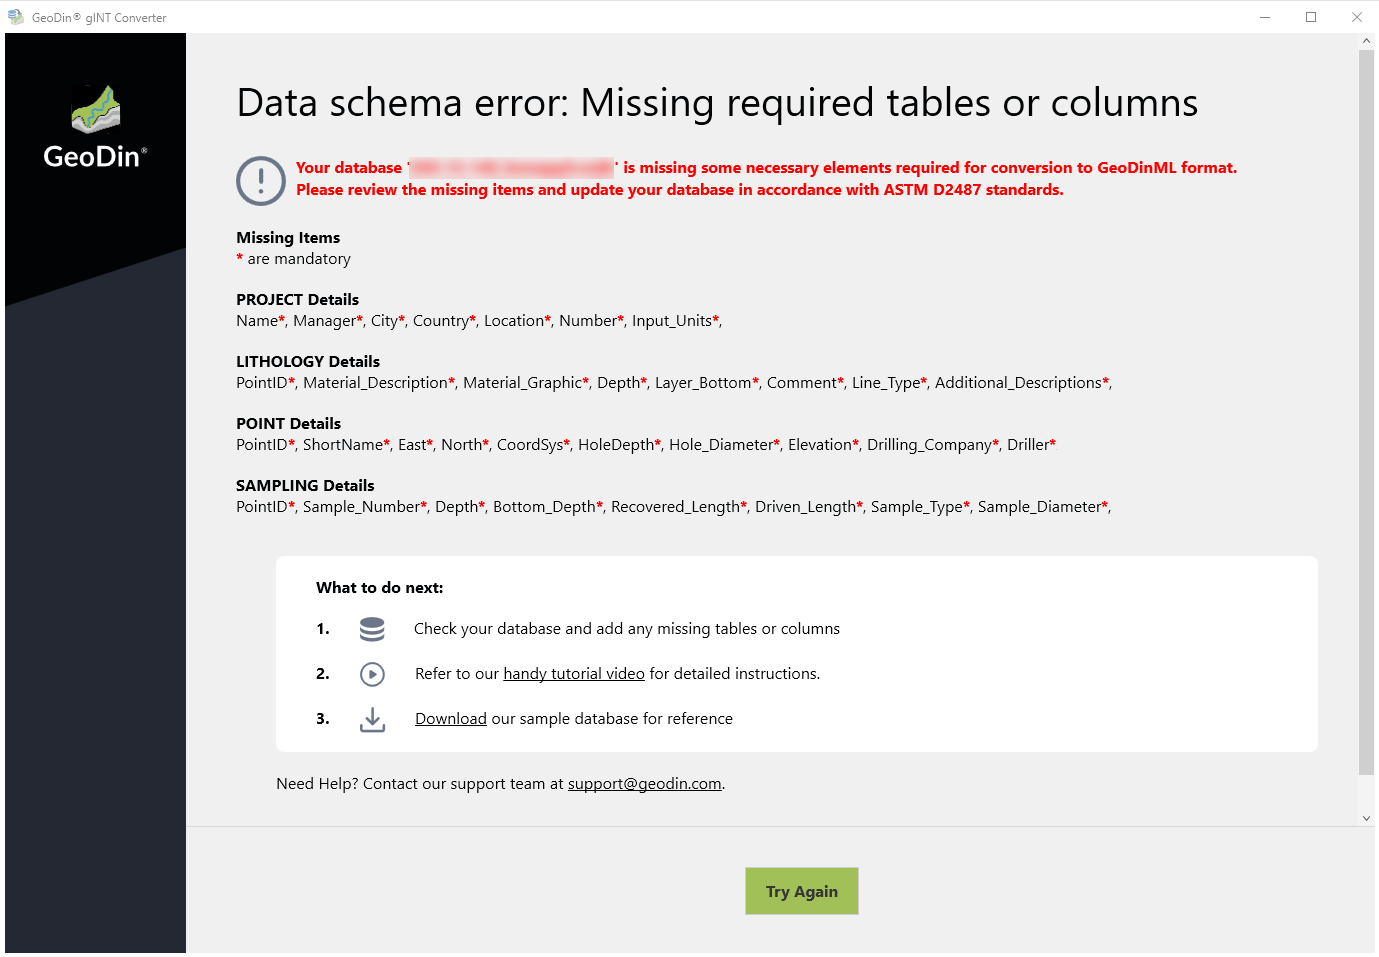Click the Data schema error heading
This screenshot has width=1379, height=957.
click(717, 103)
